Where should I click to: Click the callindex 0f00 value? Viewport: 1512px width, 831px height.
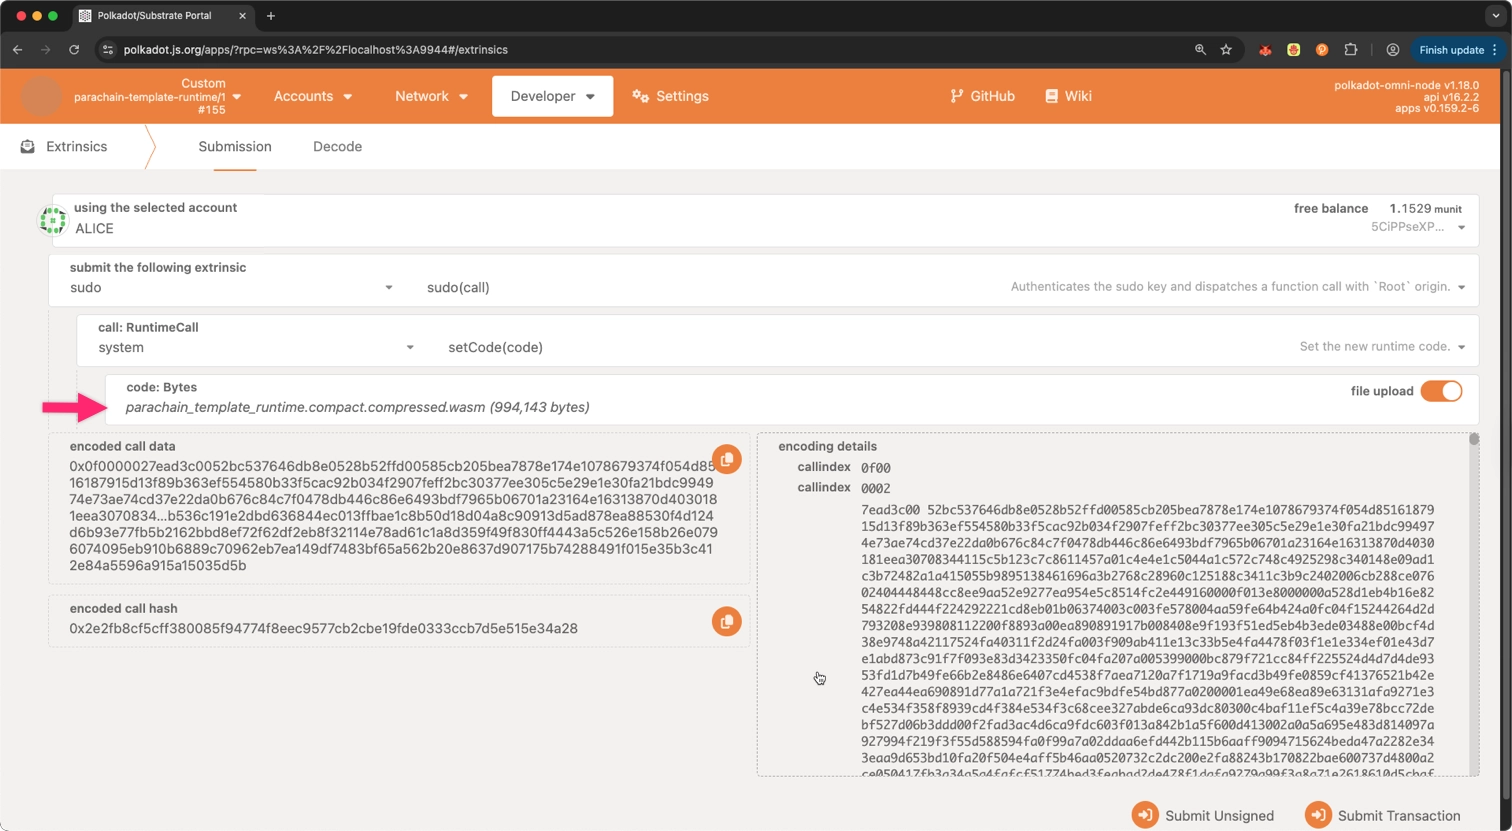[875, 468]
